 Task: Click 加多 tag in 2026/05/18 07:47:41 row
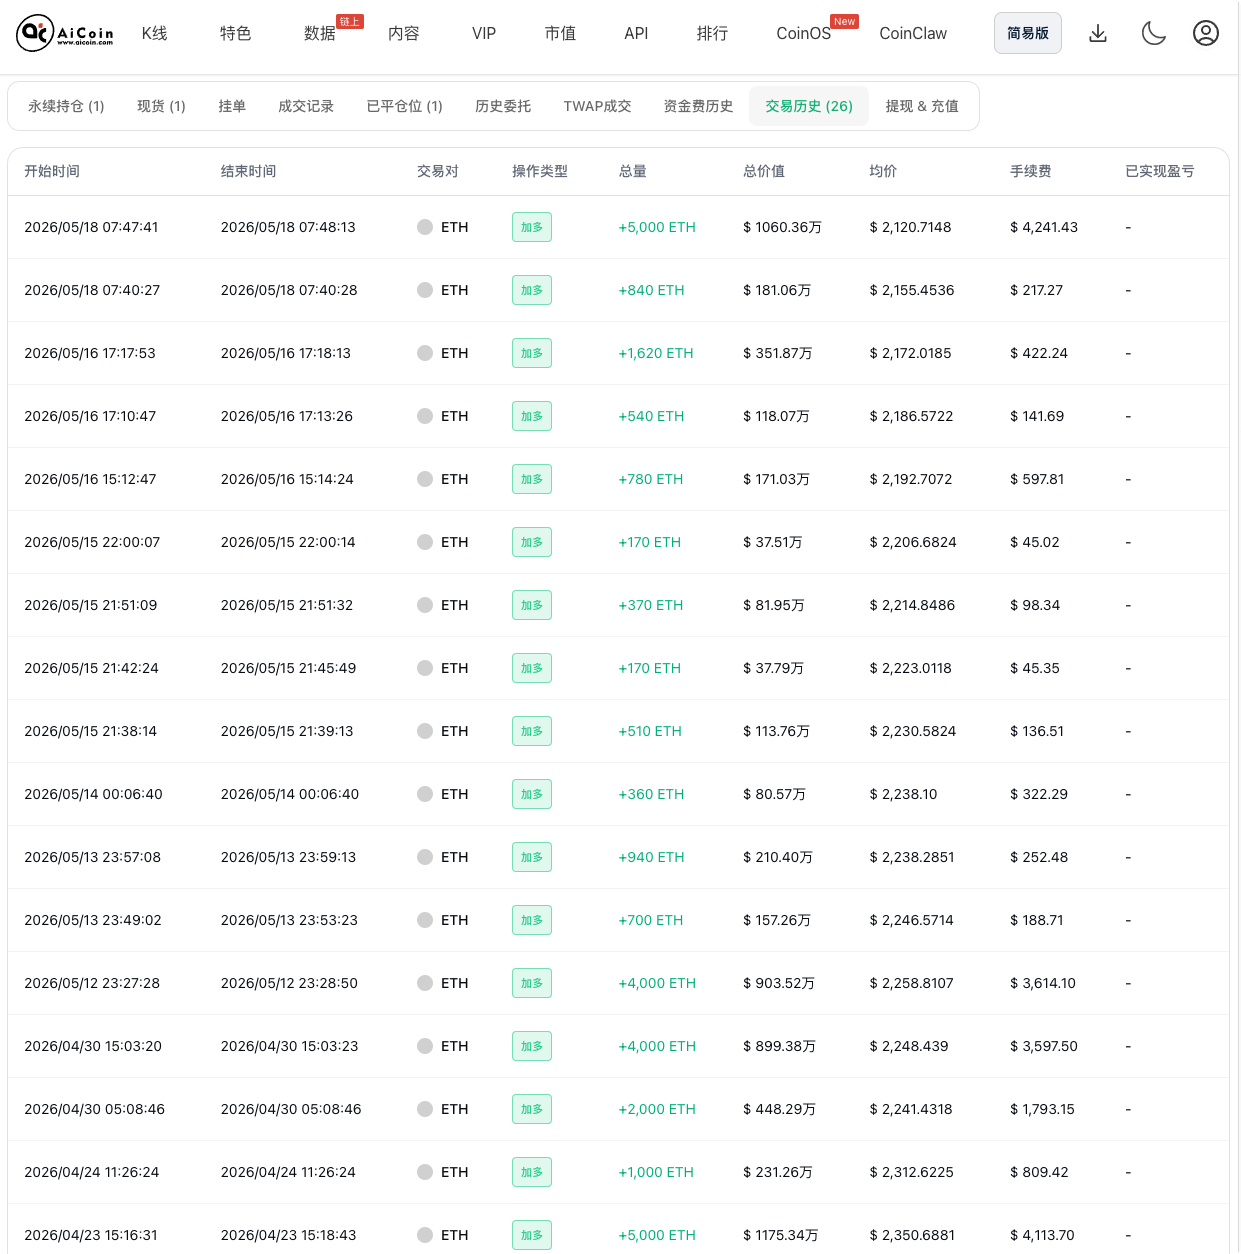[x=532, y=227]
